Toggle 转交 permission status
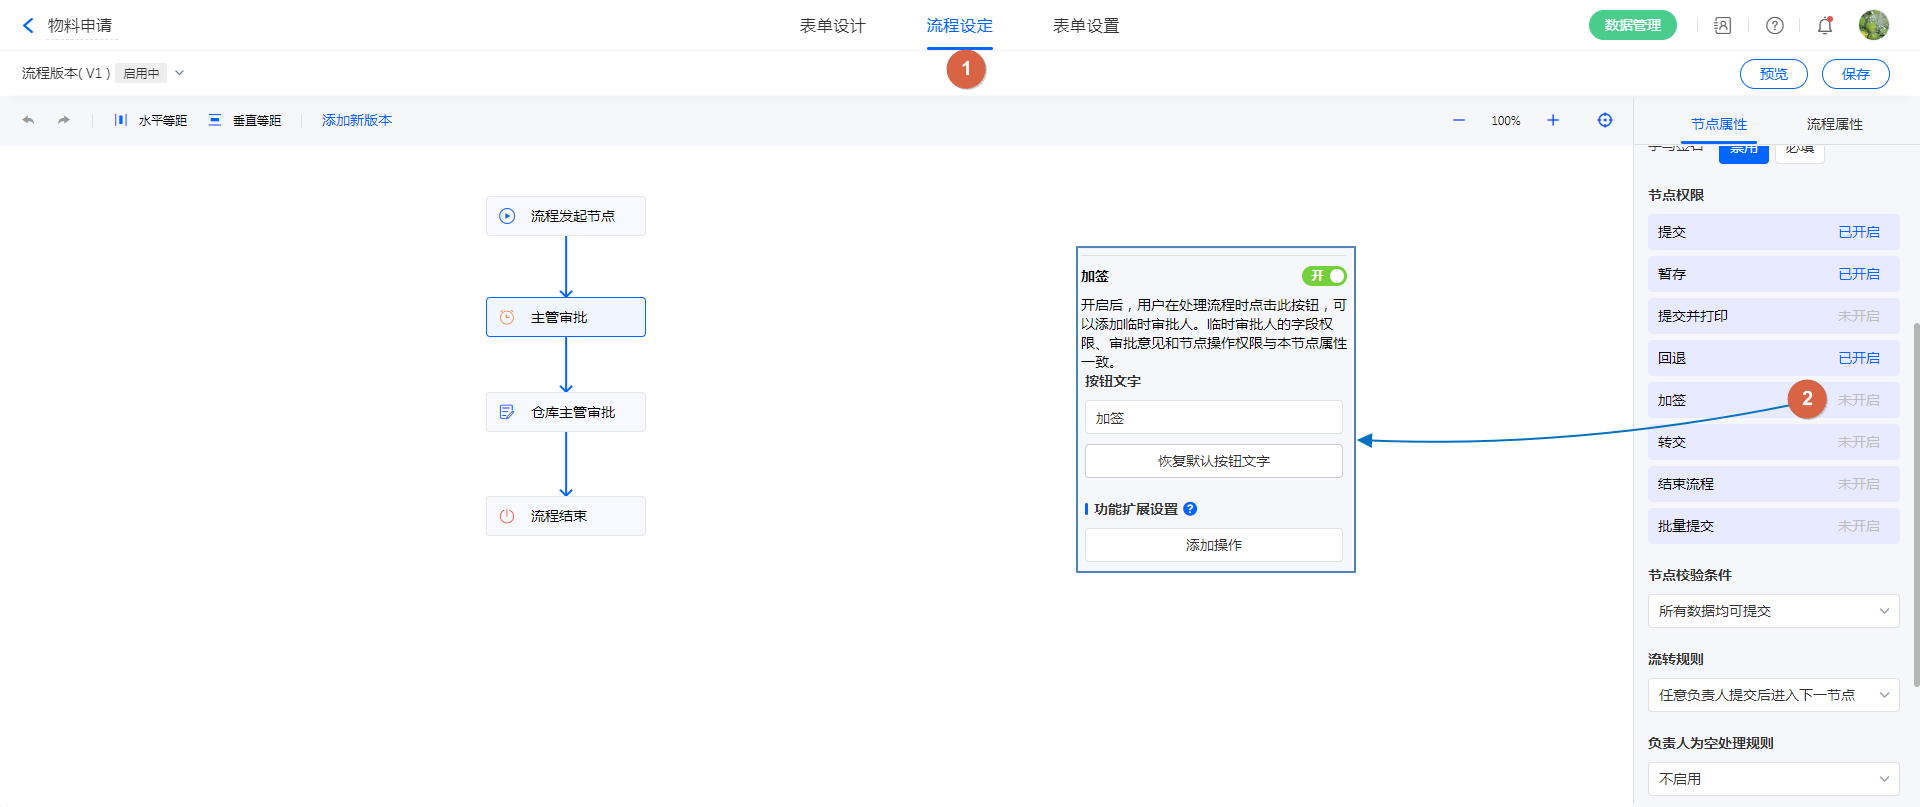Image resolution: width=1920 pixels, height=807 pixels. (x=1858, y=442)
